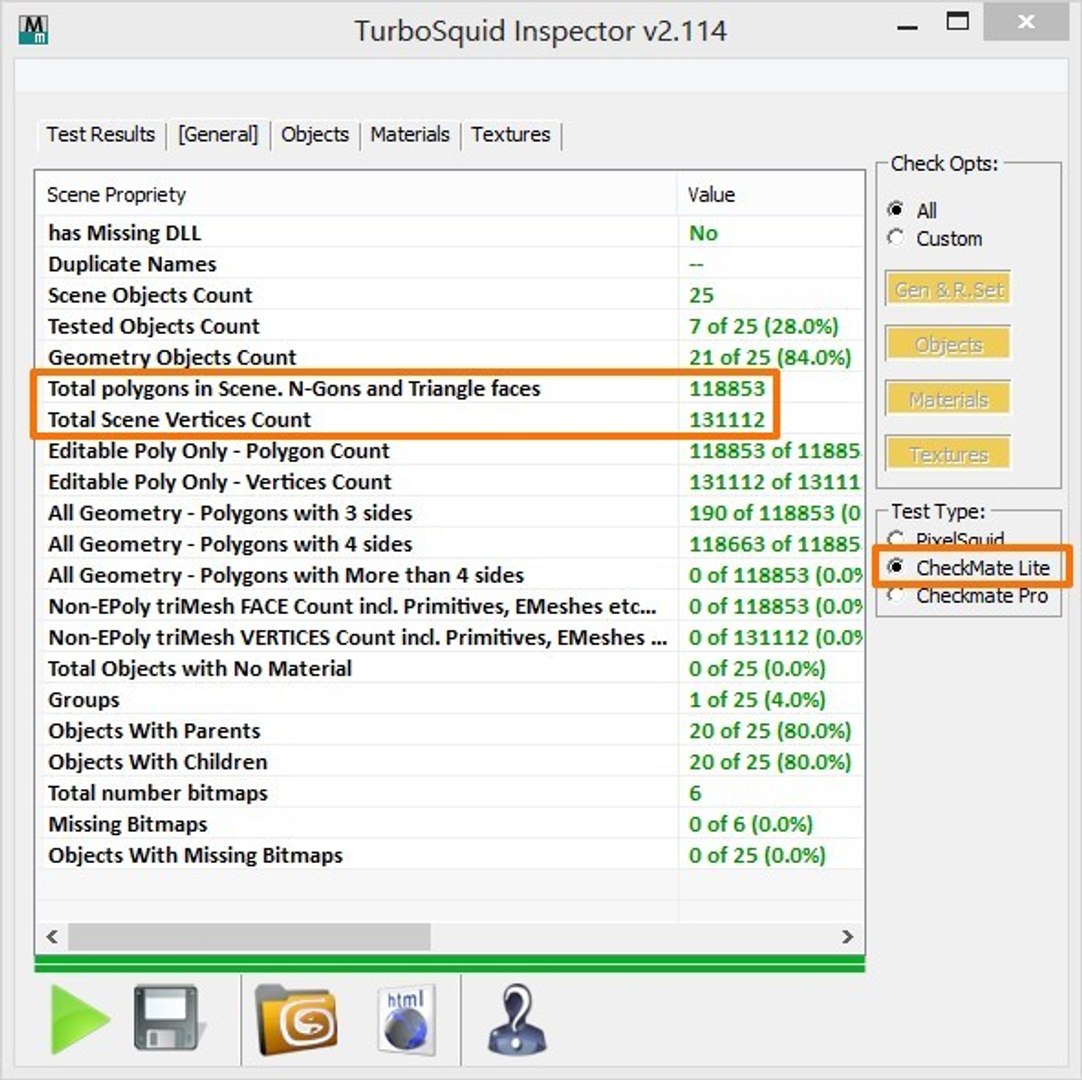Open the TurboSquid folder icon

tap(296, 1020)
